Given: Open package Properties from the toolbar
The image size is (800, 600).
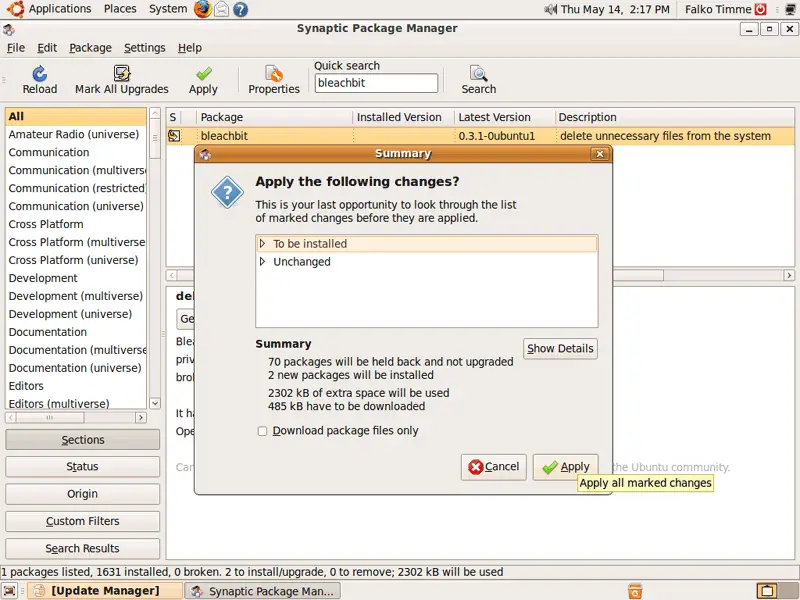Looking at the screenshot, I should (x=274, y=74).
